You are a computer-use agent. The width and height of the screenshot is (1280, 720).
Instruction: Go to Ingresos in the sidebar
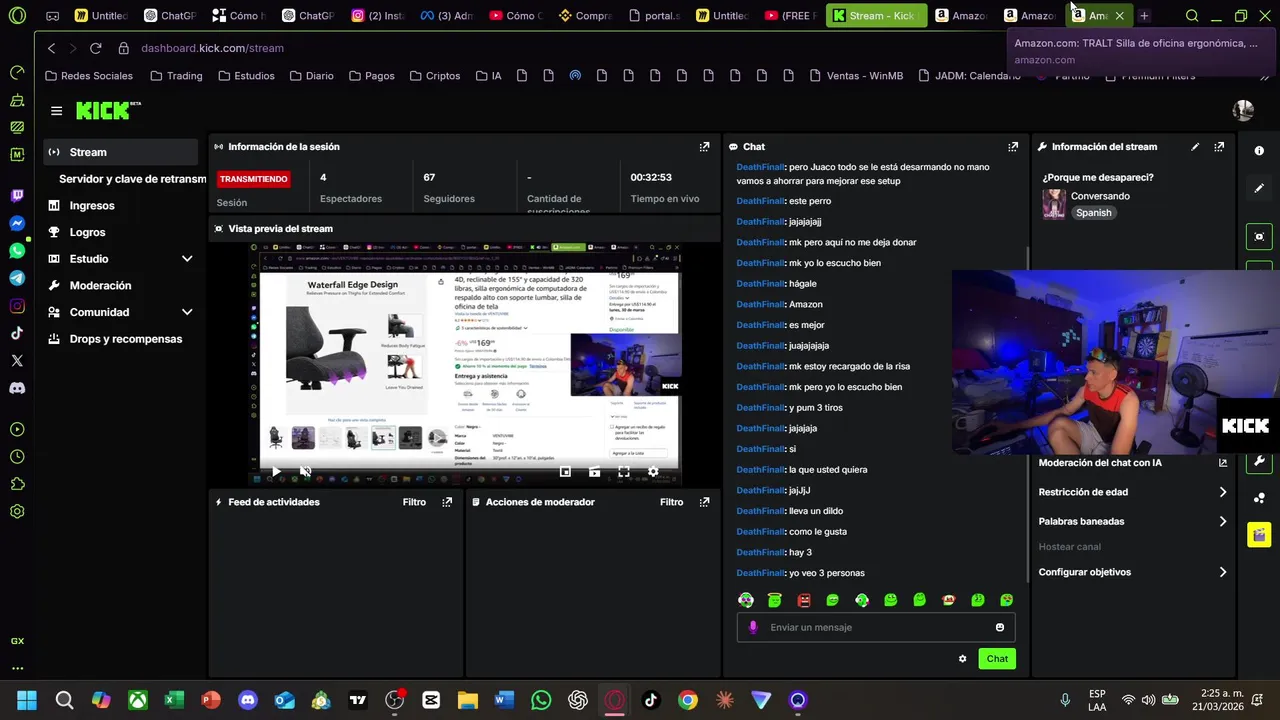92,205
